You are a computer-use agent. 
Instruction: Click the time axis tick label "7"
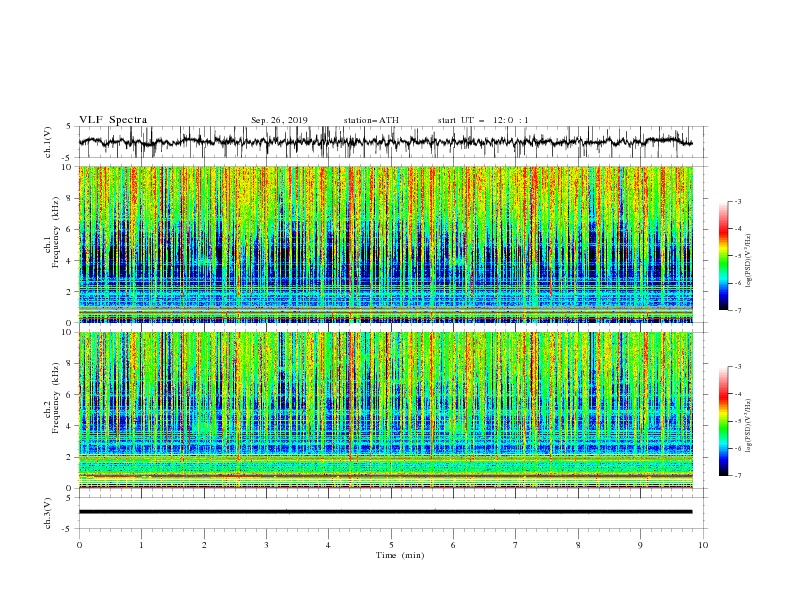pyautogui.click(x=516, y=545)
